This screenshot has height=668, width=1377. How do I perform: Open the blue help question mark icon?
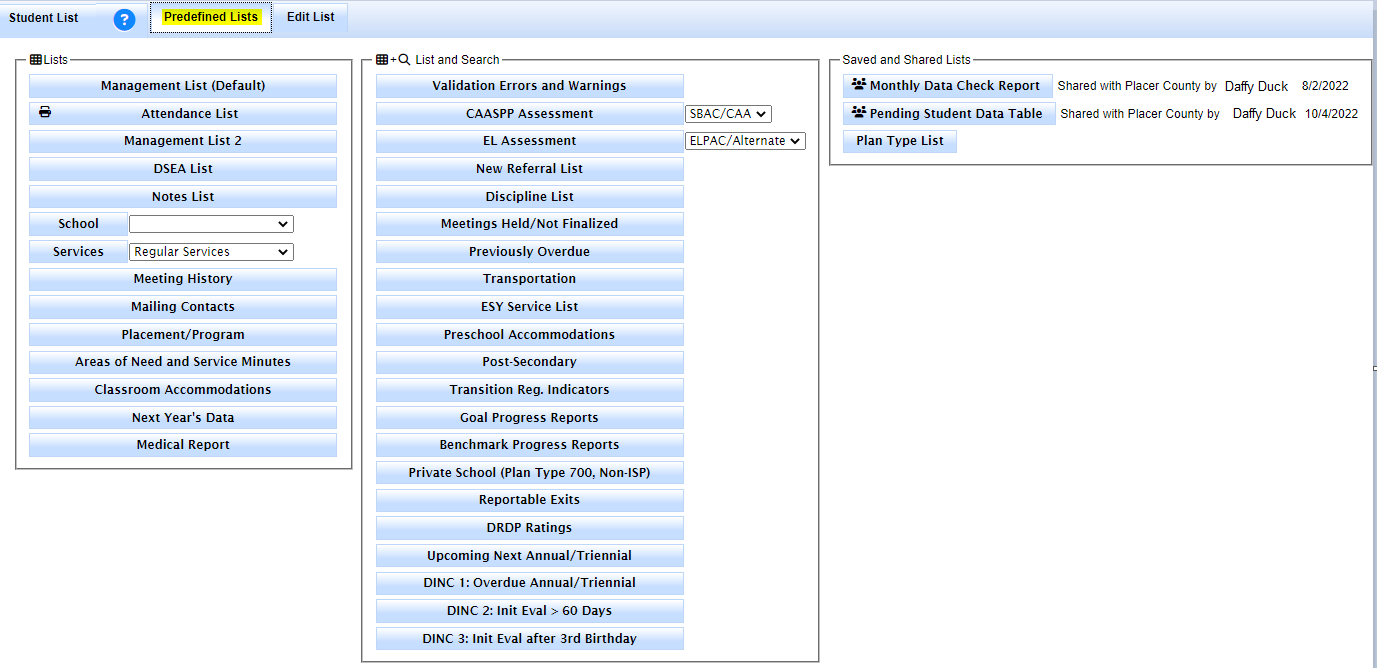coord(123,19)
